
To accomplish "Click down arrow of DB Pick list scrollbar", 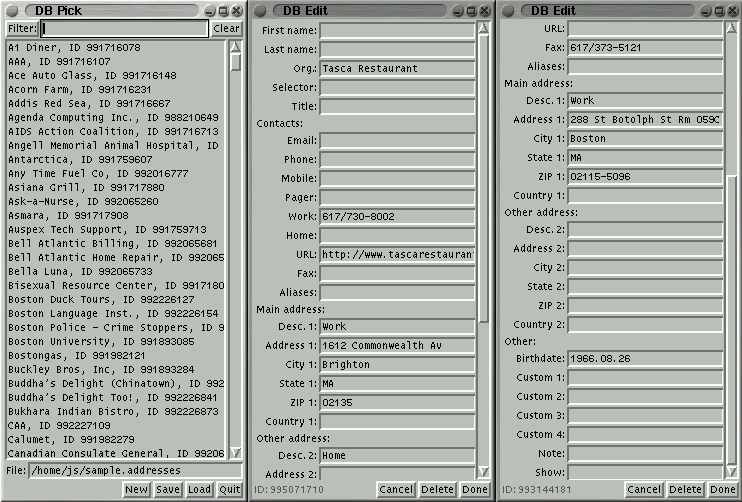I will pos(235,453).
